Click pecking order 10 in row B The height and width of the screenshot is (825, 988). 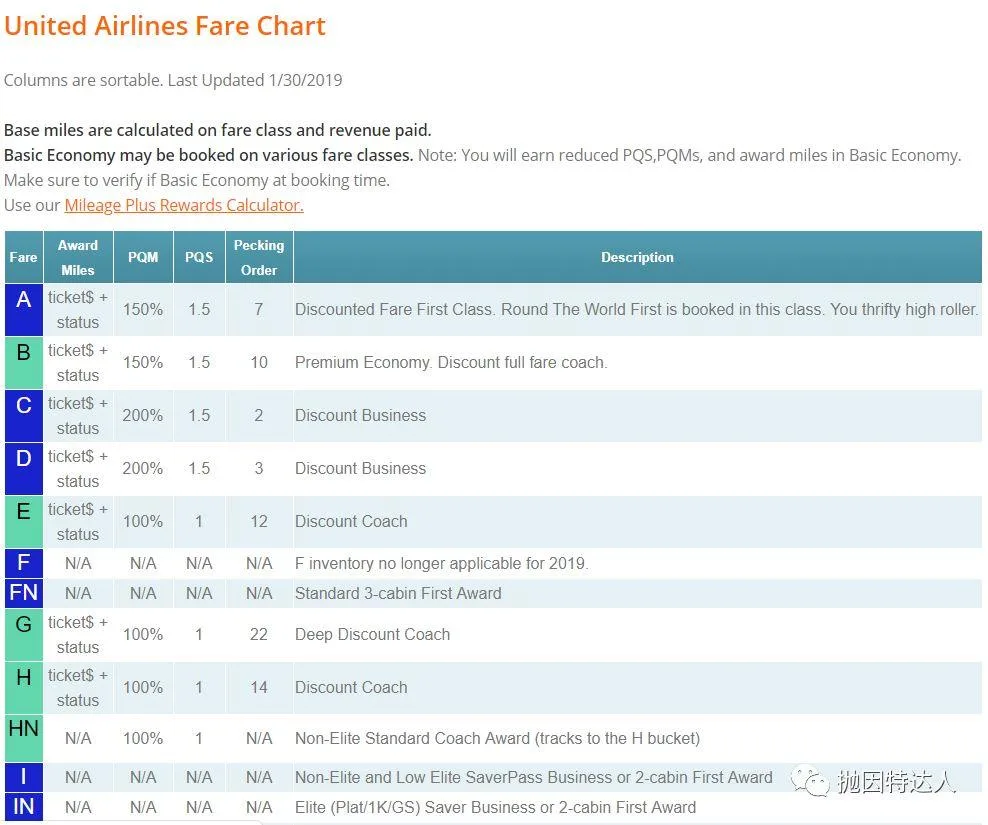point(259,362)
